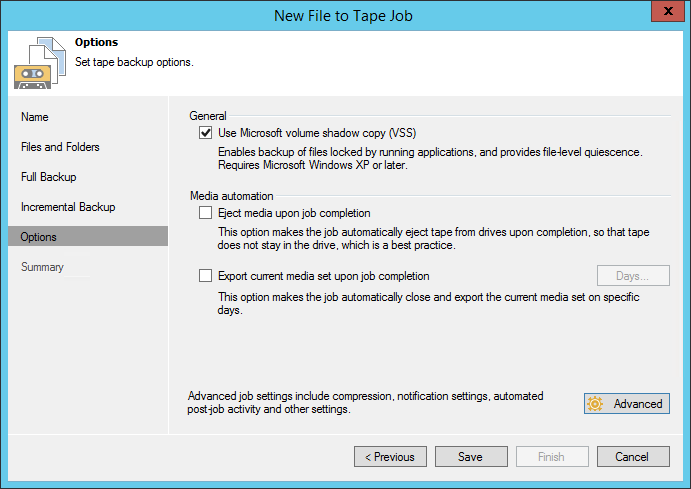The width and height of the screenshot is (691, 489).
Task: Click text 'This option makes the job automatically close'
Action: coord(324,297)
